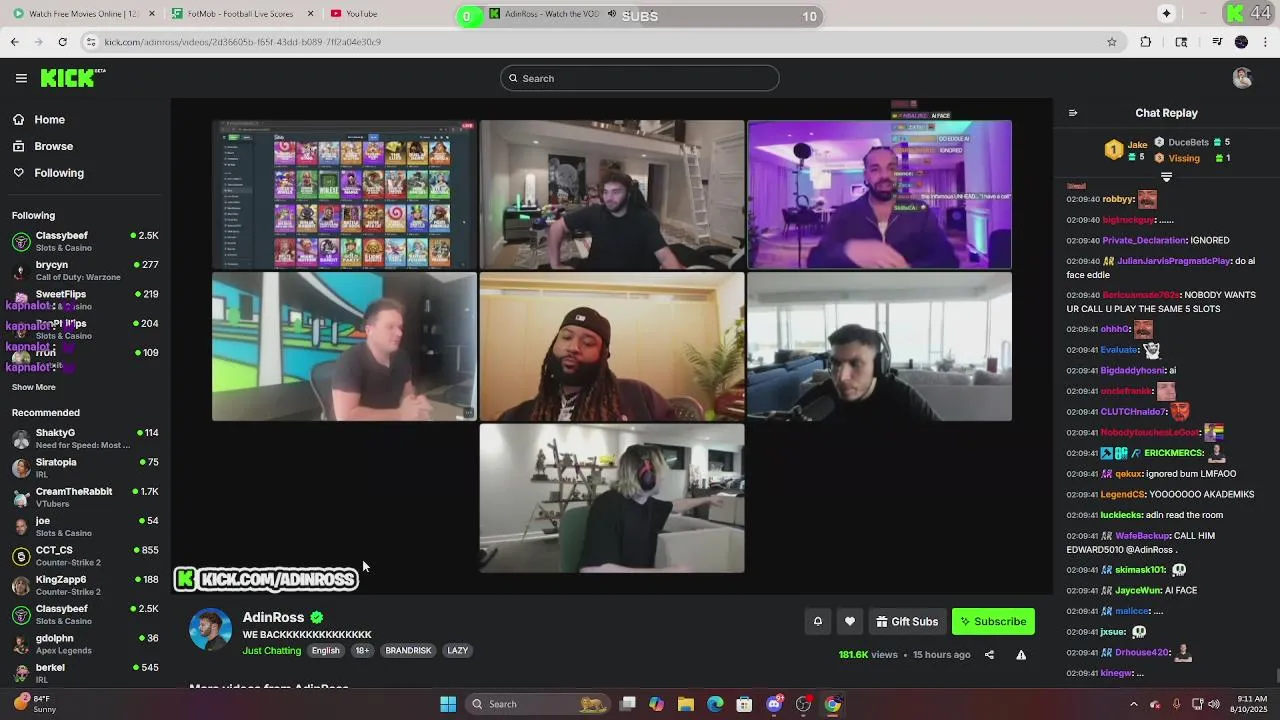Viewport: 1280px width, 720px height.
Task: Open ShaktyG recommended channel
Action: (85, 438)
